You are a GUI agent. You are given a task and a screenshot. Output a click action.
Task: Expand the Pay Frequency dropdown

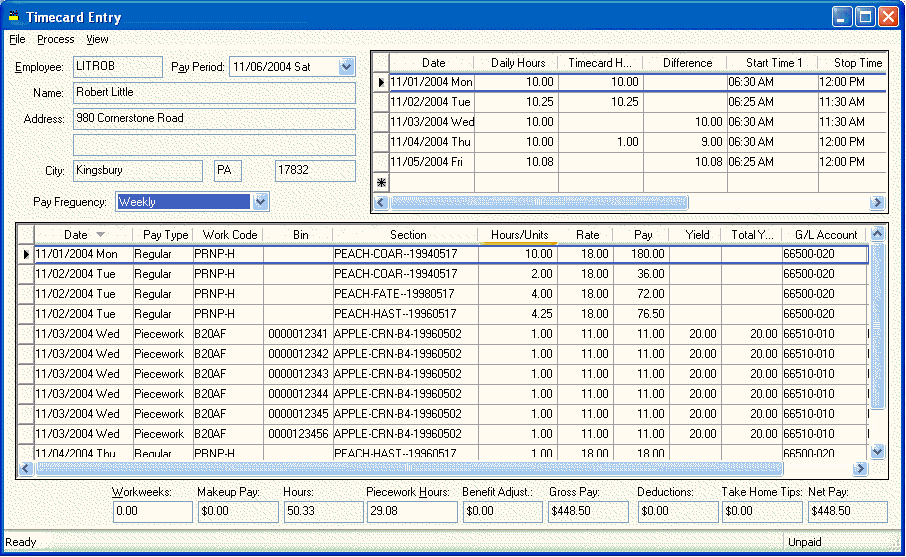[260, 202]
